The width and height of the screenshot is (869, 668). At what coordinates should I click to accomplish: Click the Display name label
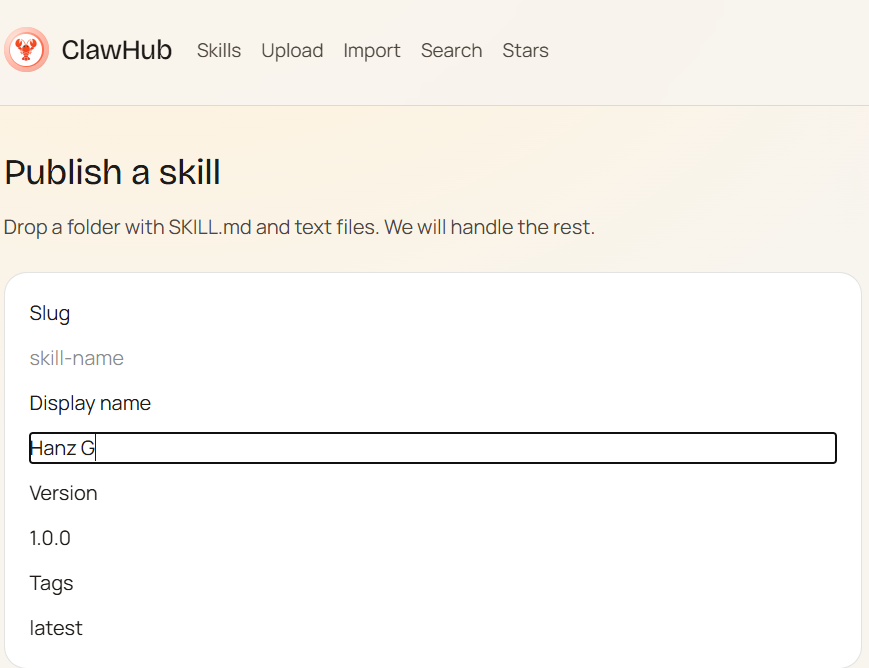[90, 404]
